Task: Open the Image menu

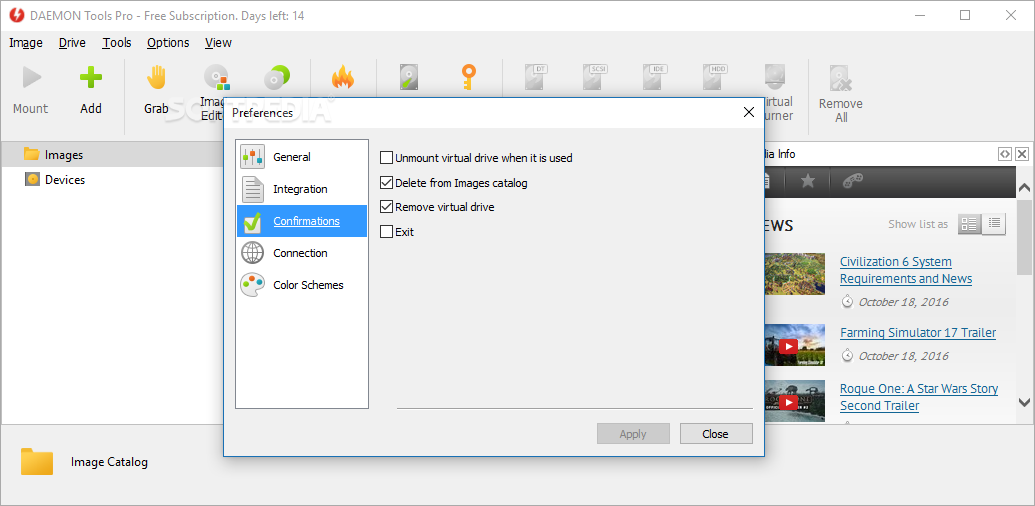Action: (x=26, y=43)
